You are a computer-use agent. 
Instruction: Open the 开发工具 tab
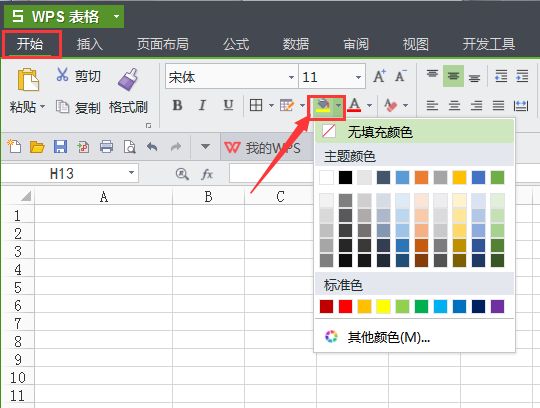(489, 44)
